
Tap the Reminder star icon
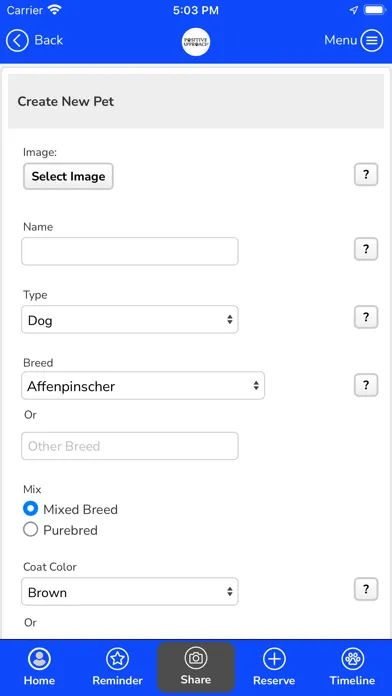118,659
